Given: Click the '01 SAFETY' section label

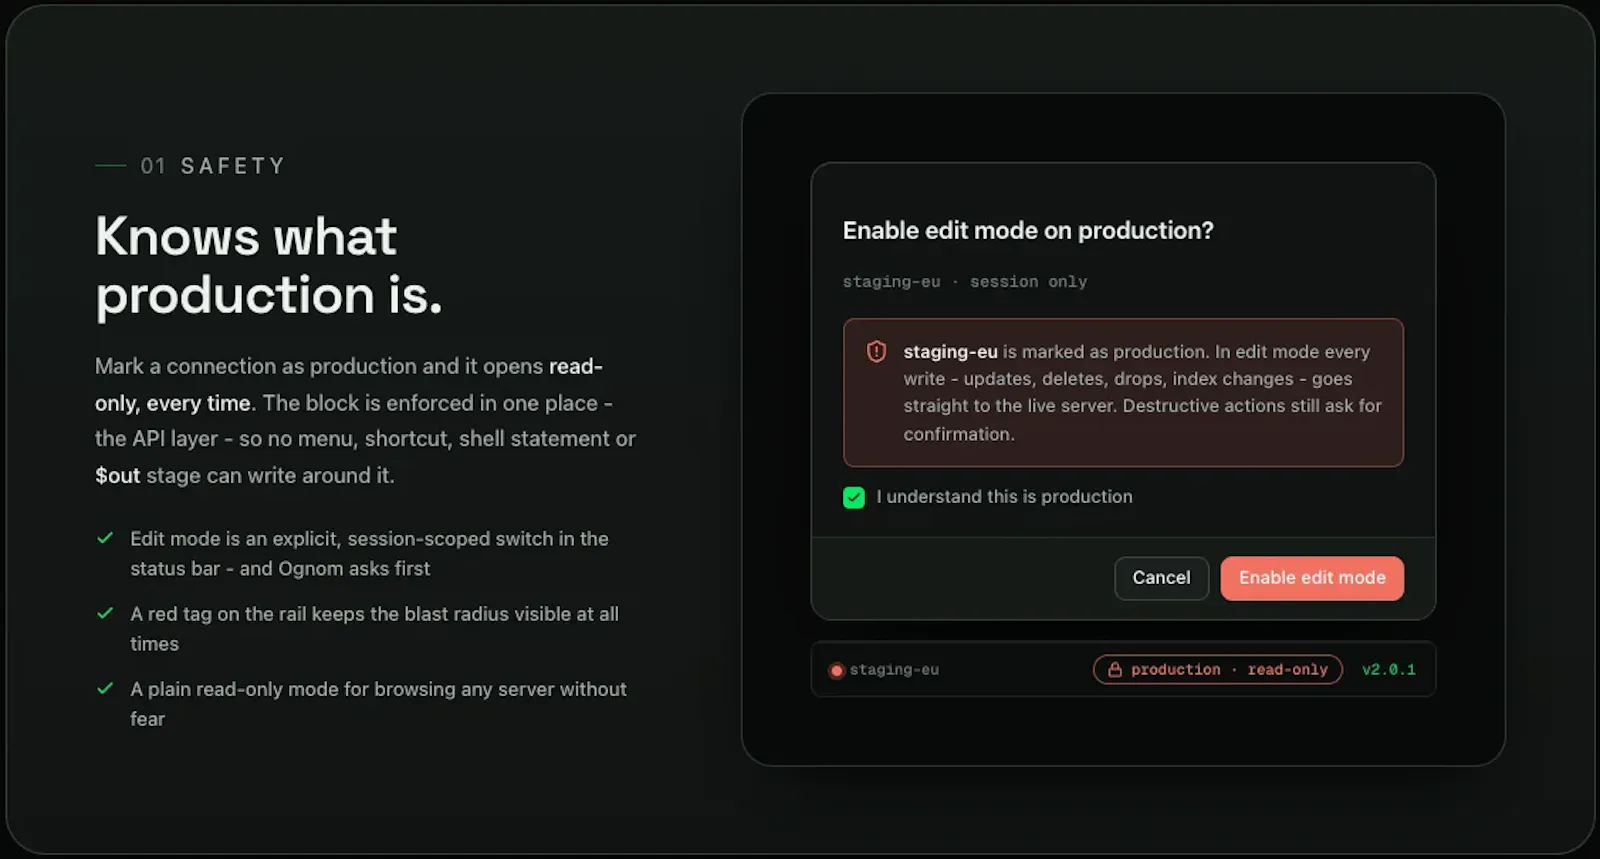Looking at the screenshot, I should tap(213, 166).
